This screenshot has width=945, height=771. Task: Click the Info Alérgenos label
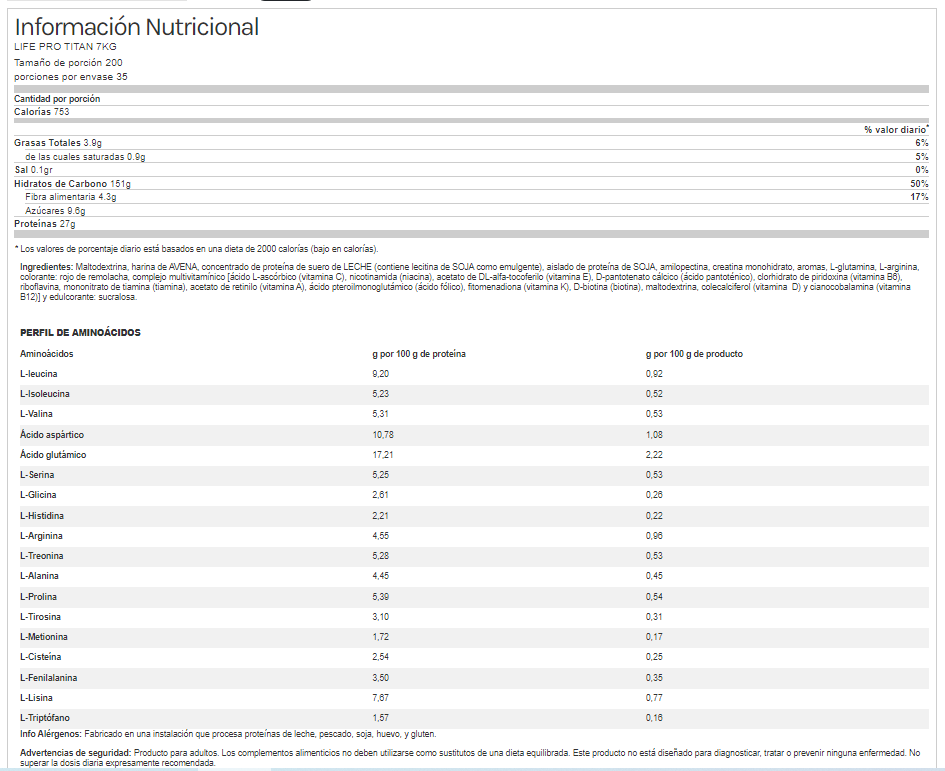pos(51,734)
